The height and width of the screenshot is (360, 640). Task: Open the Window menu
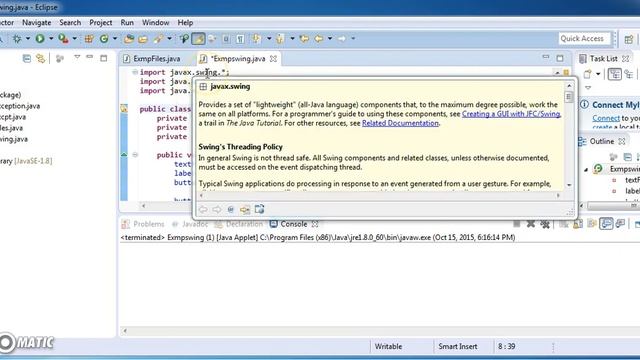pyautogui.click(x=155, y=23)
